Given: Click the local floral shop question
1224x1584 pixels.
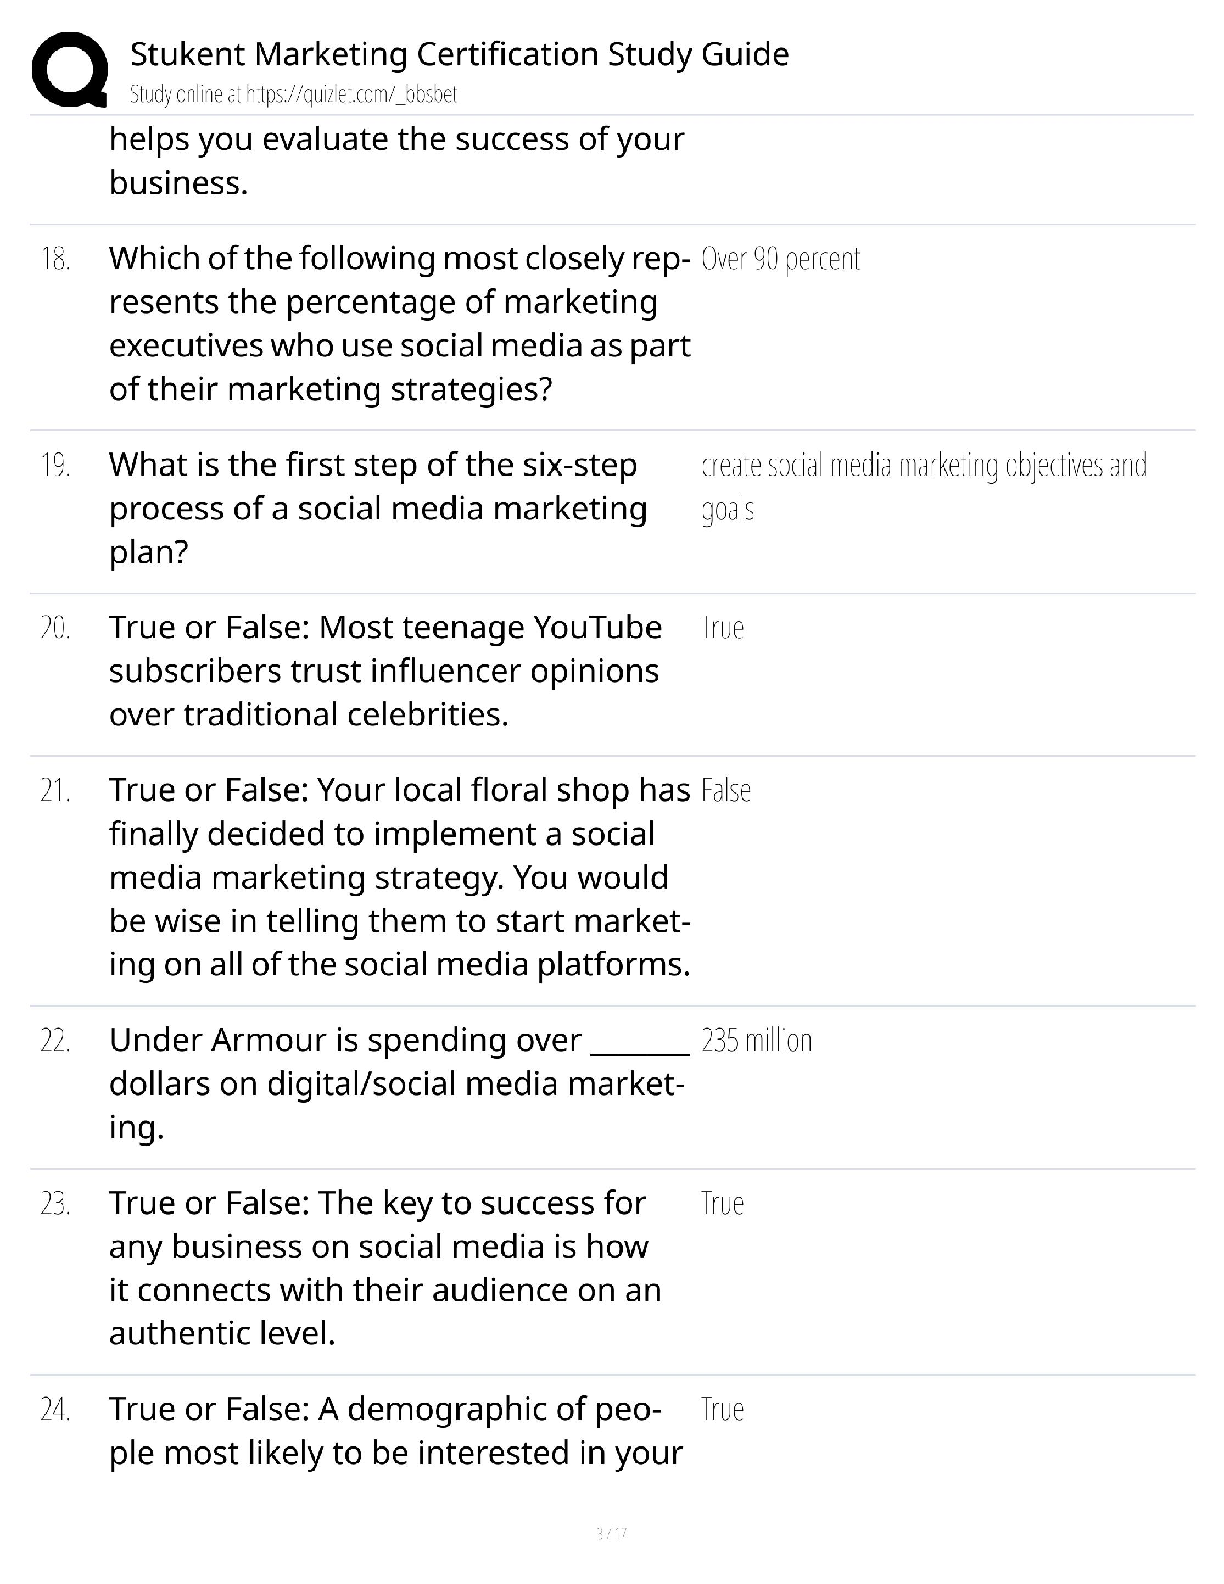Looking at the screenshot, I should click(x=399, y=877).
